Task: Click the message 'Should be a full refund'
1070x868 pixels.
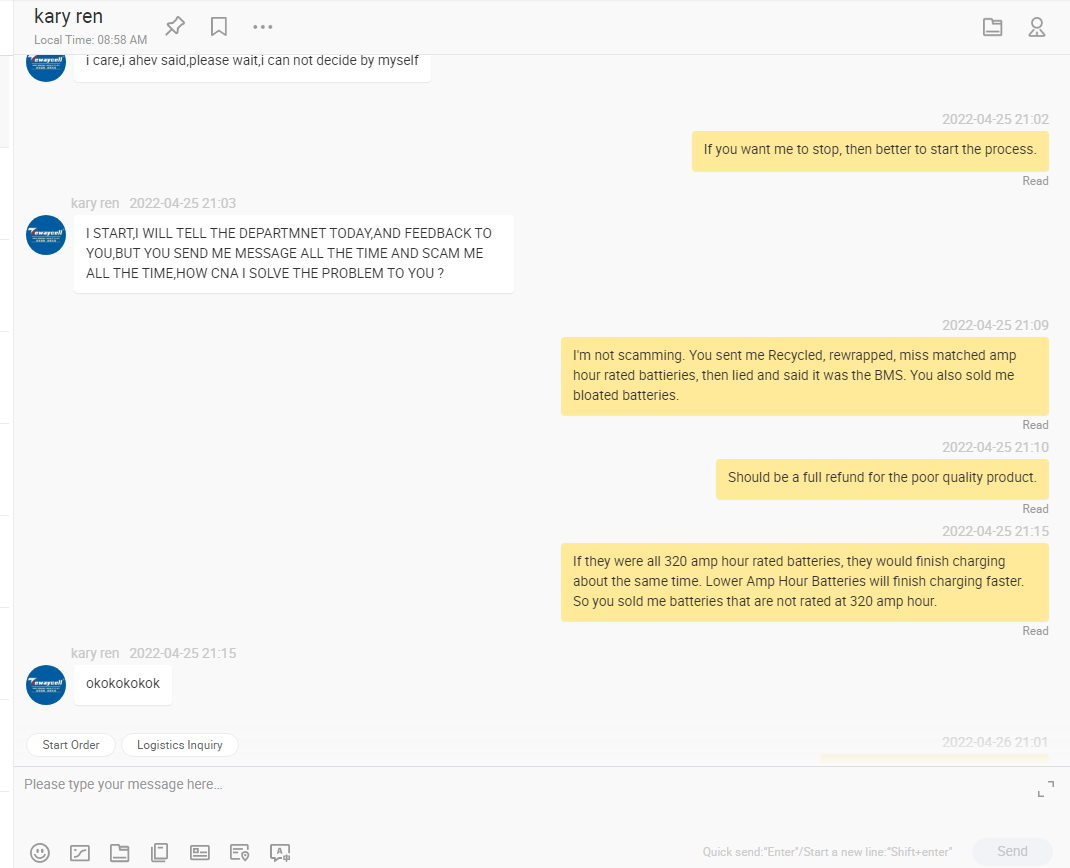Action: [882, 479]
